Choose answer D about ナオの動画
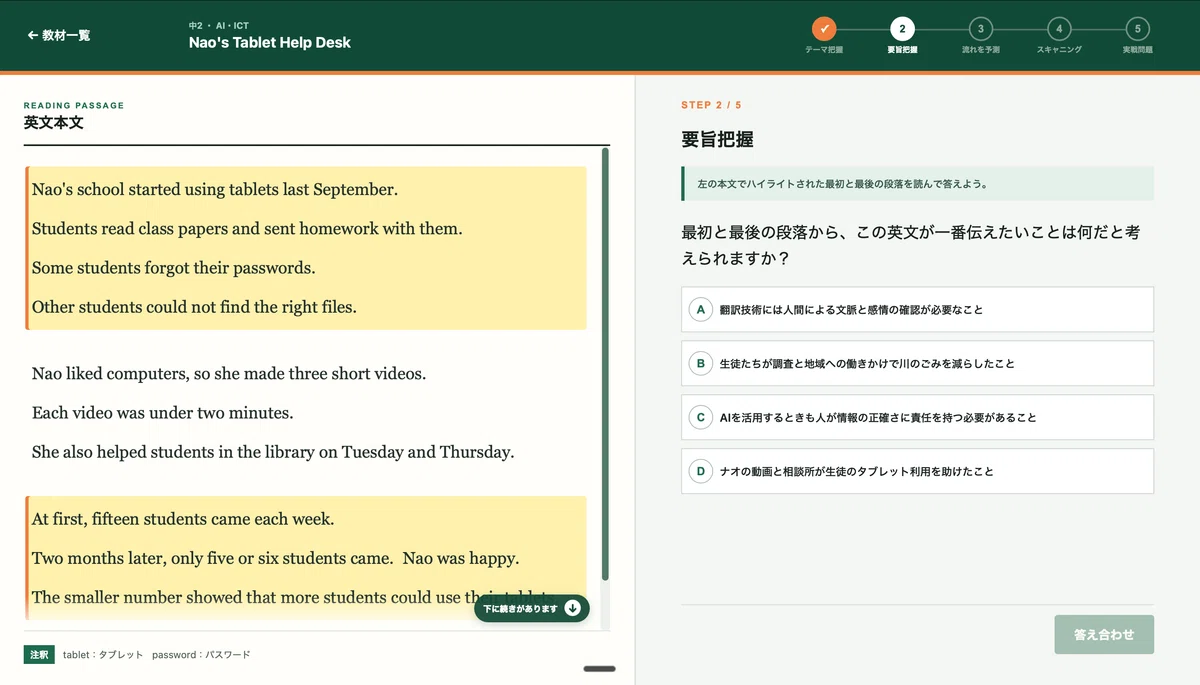 [x=917, y=471]
